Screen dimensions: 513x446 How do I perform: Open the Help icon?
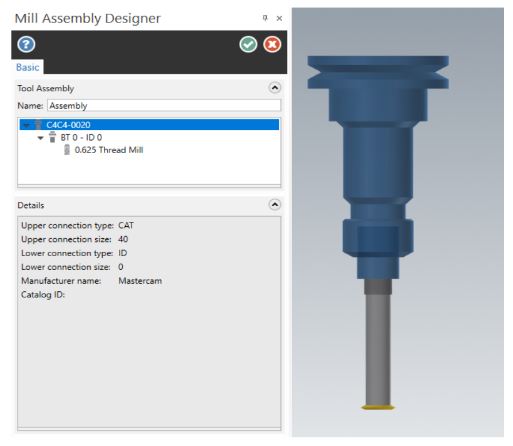pyautogui.click(x=26, y=44)
